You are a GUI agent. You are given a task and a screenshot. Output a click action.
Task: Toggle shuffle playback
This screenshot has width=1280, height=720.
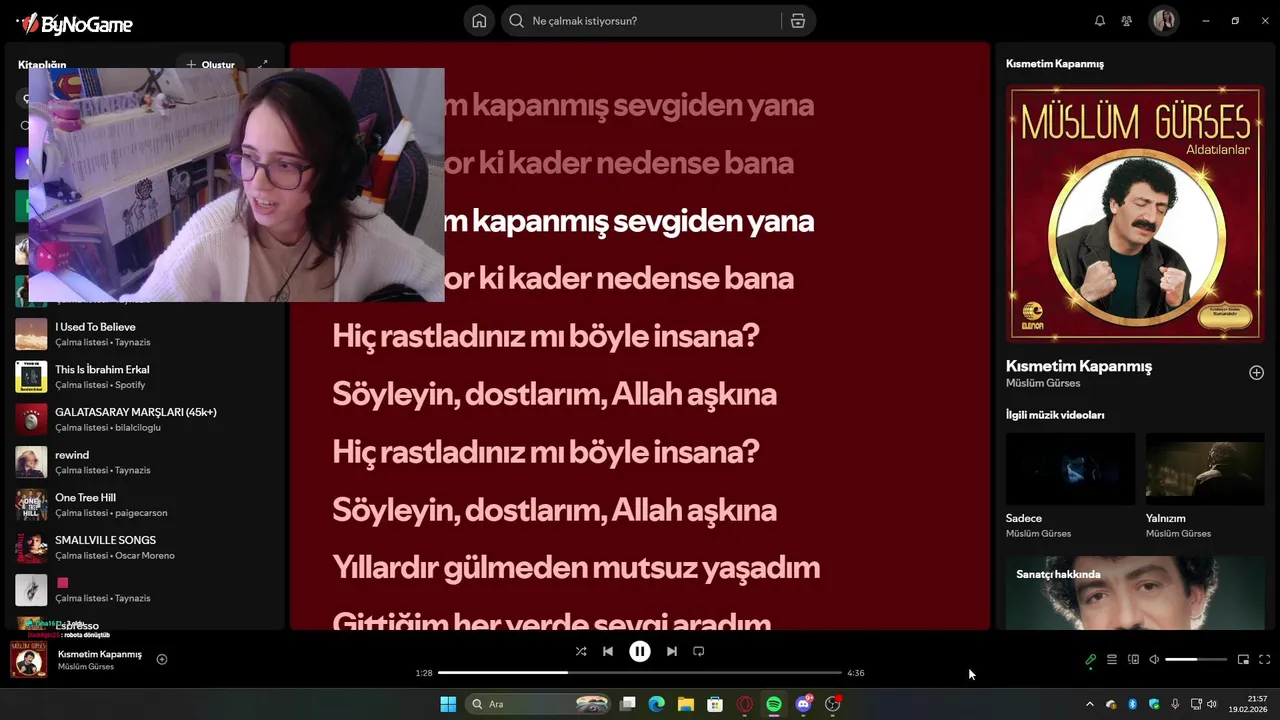581,651
